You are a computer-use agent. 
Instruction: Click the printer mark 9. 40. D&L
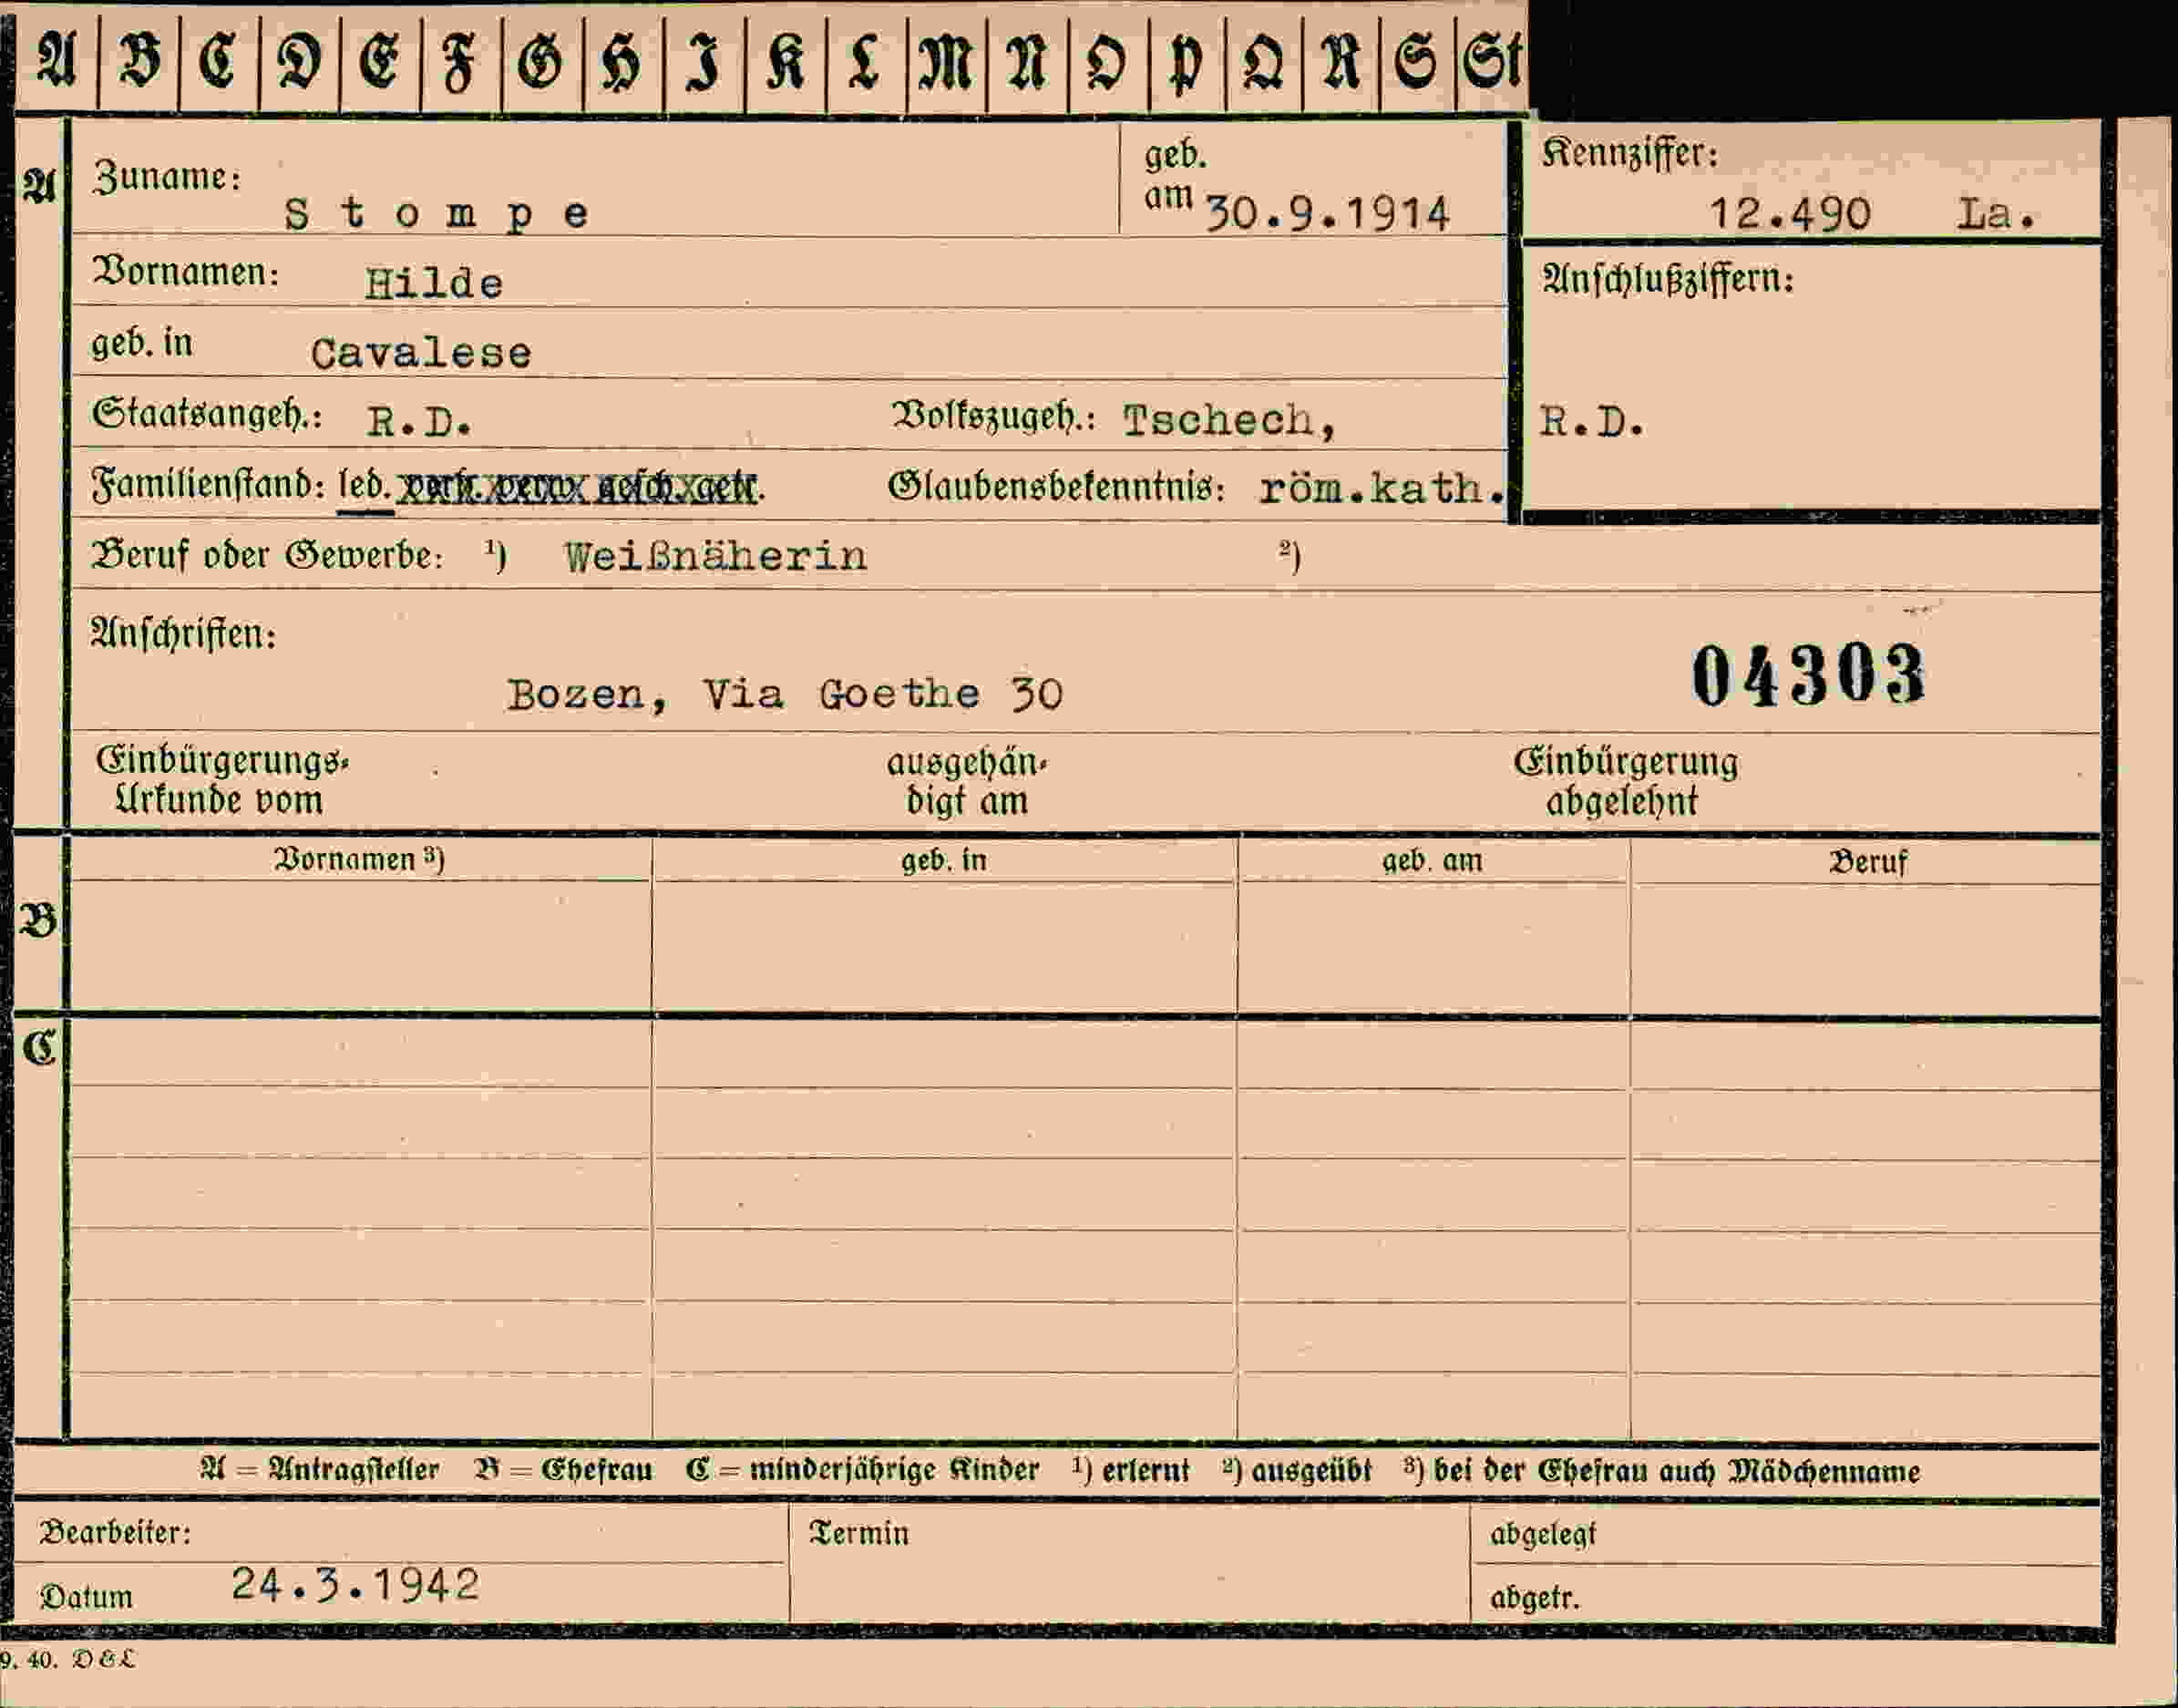click(x=67, y=1660)
